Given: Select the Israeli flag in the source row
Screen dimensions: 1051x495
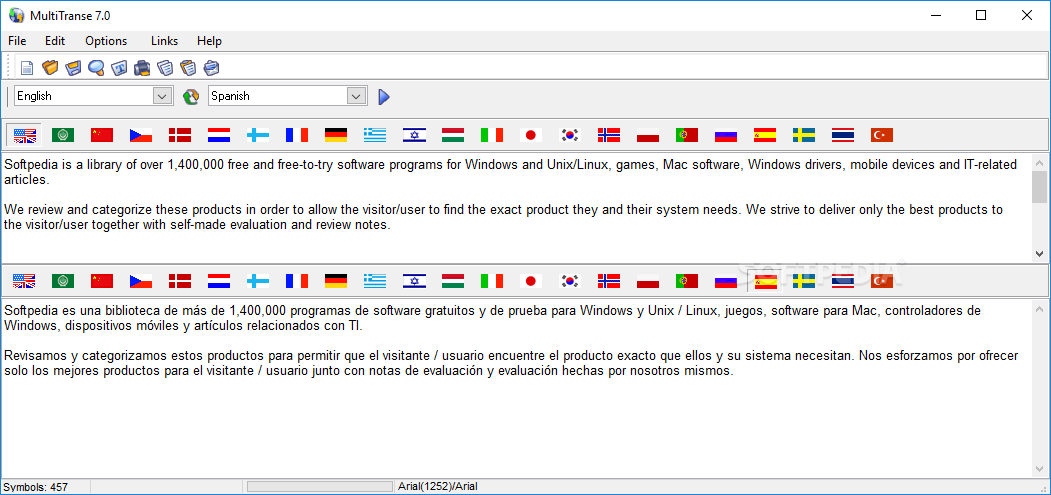Looking at the screenshot, I should coord(414,135).
